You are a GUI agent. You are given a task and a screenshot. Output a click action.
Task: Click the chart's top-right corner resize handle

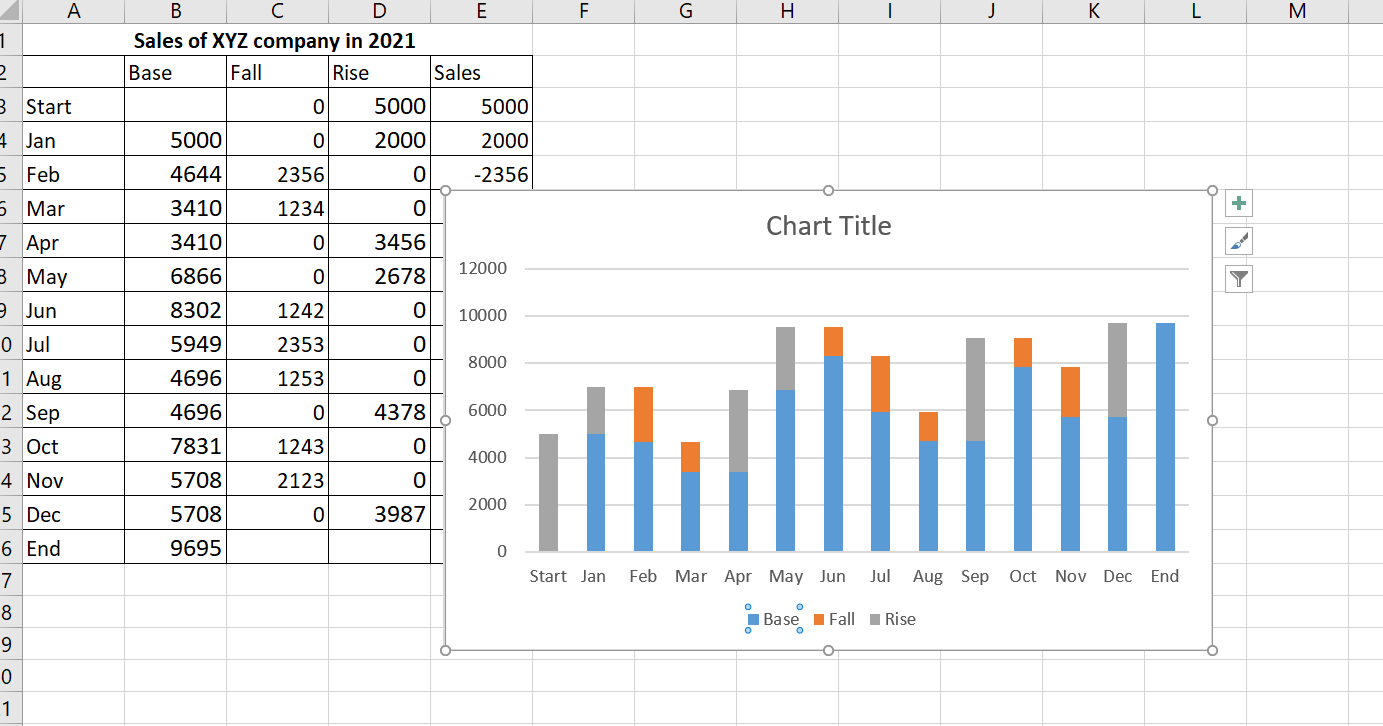(1212, 191)
